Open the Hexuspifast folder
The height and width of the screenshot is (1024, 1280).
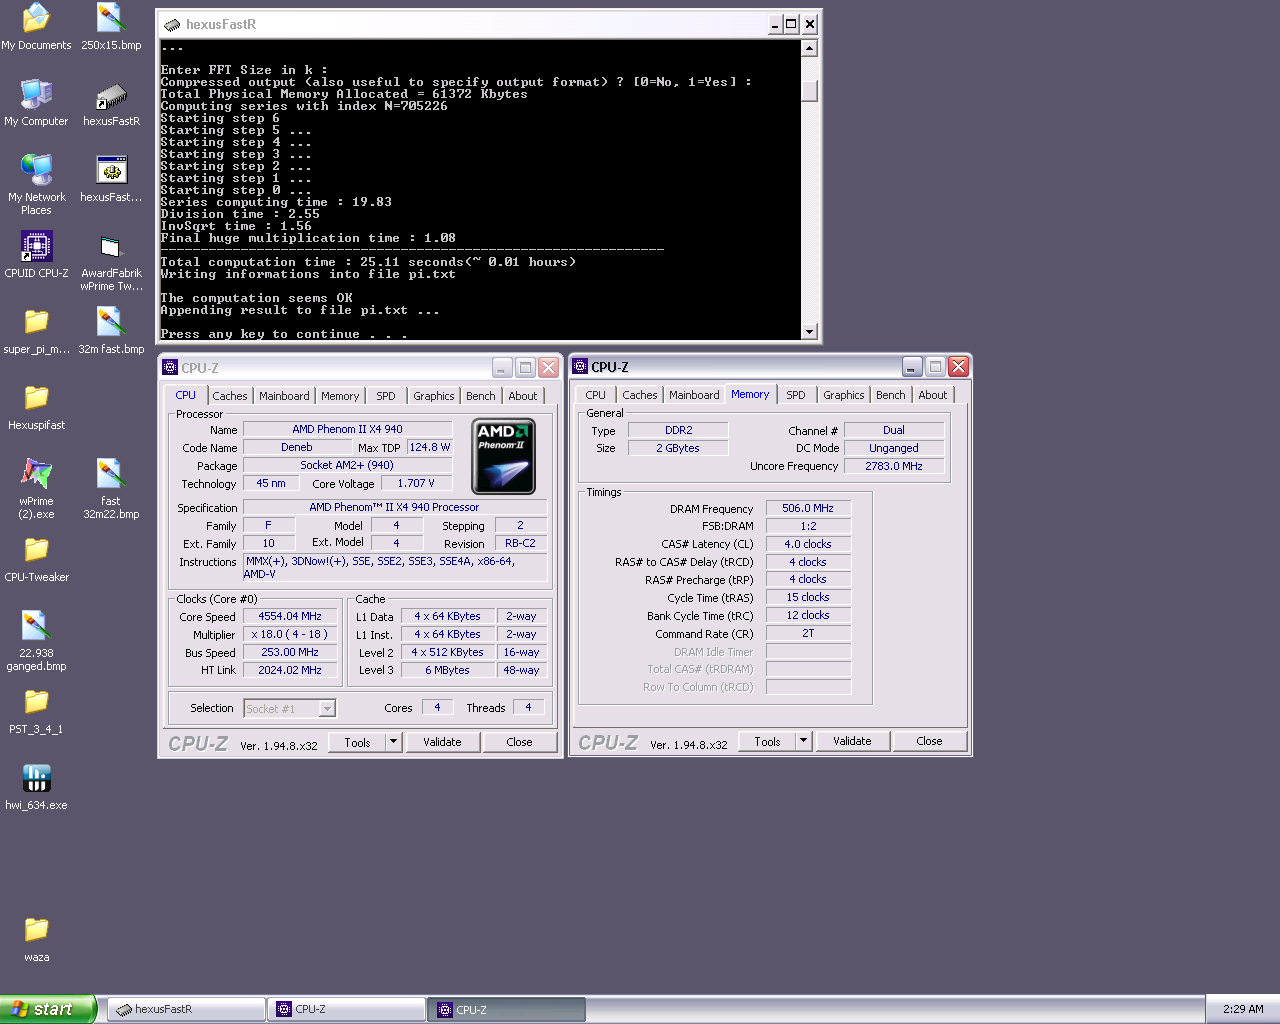tap(36, 407)
